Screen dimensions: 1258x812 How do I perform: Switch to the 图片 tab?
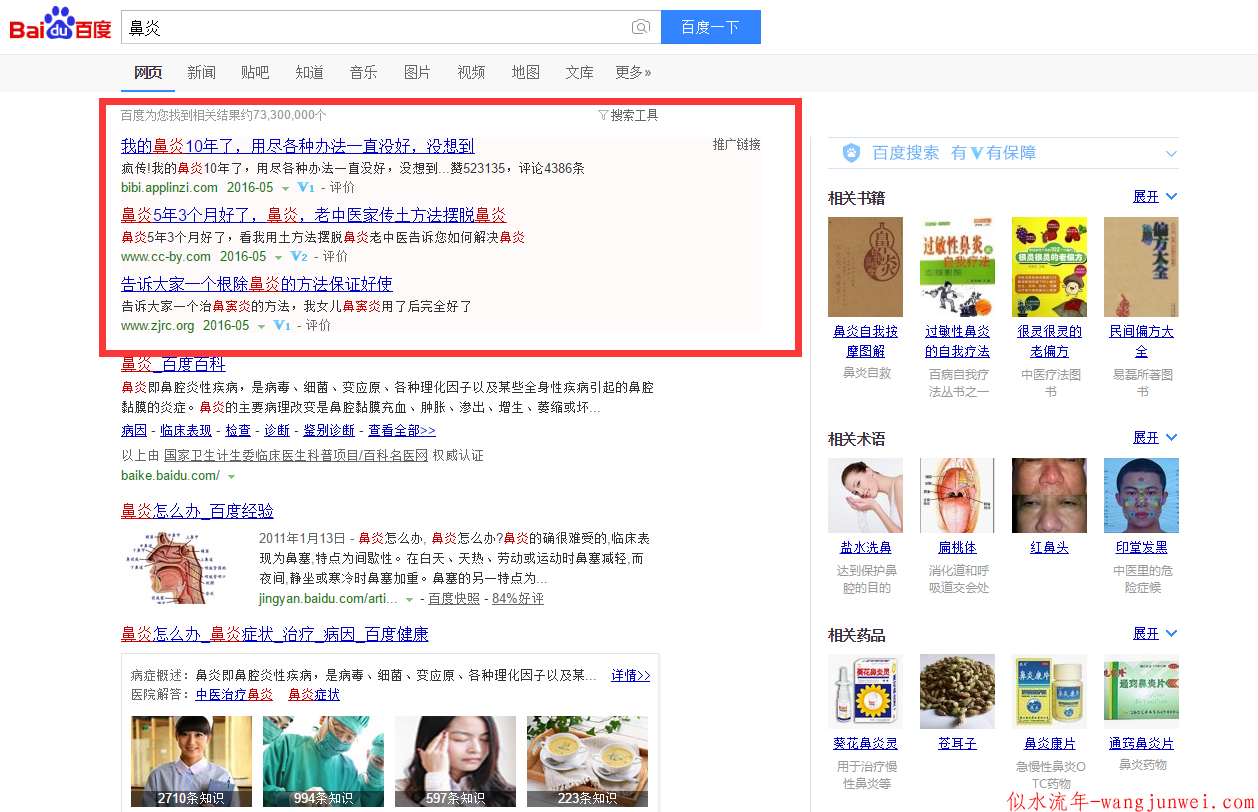coord(417,72)
